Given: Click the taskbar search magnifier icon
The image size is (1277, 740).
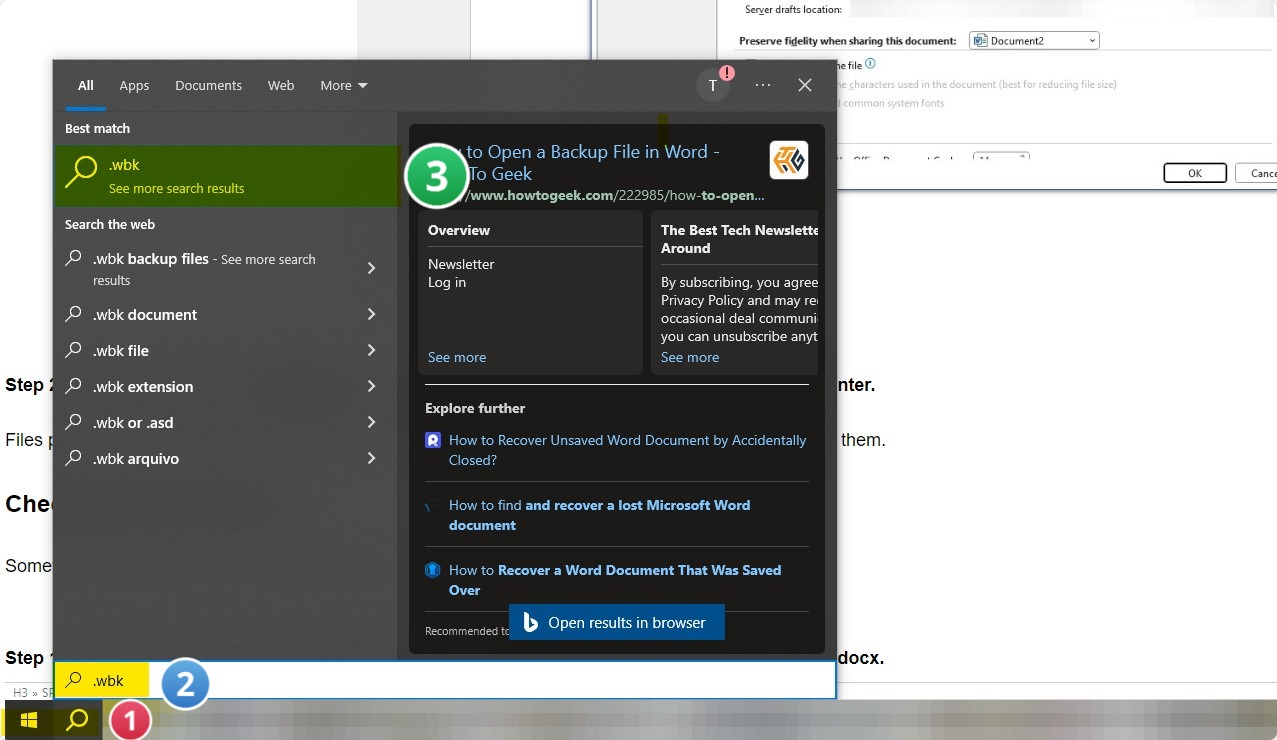Looking at the screenshot, I should coord(77,720).
